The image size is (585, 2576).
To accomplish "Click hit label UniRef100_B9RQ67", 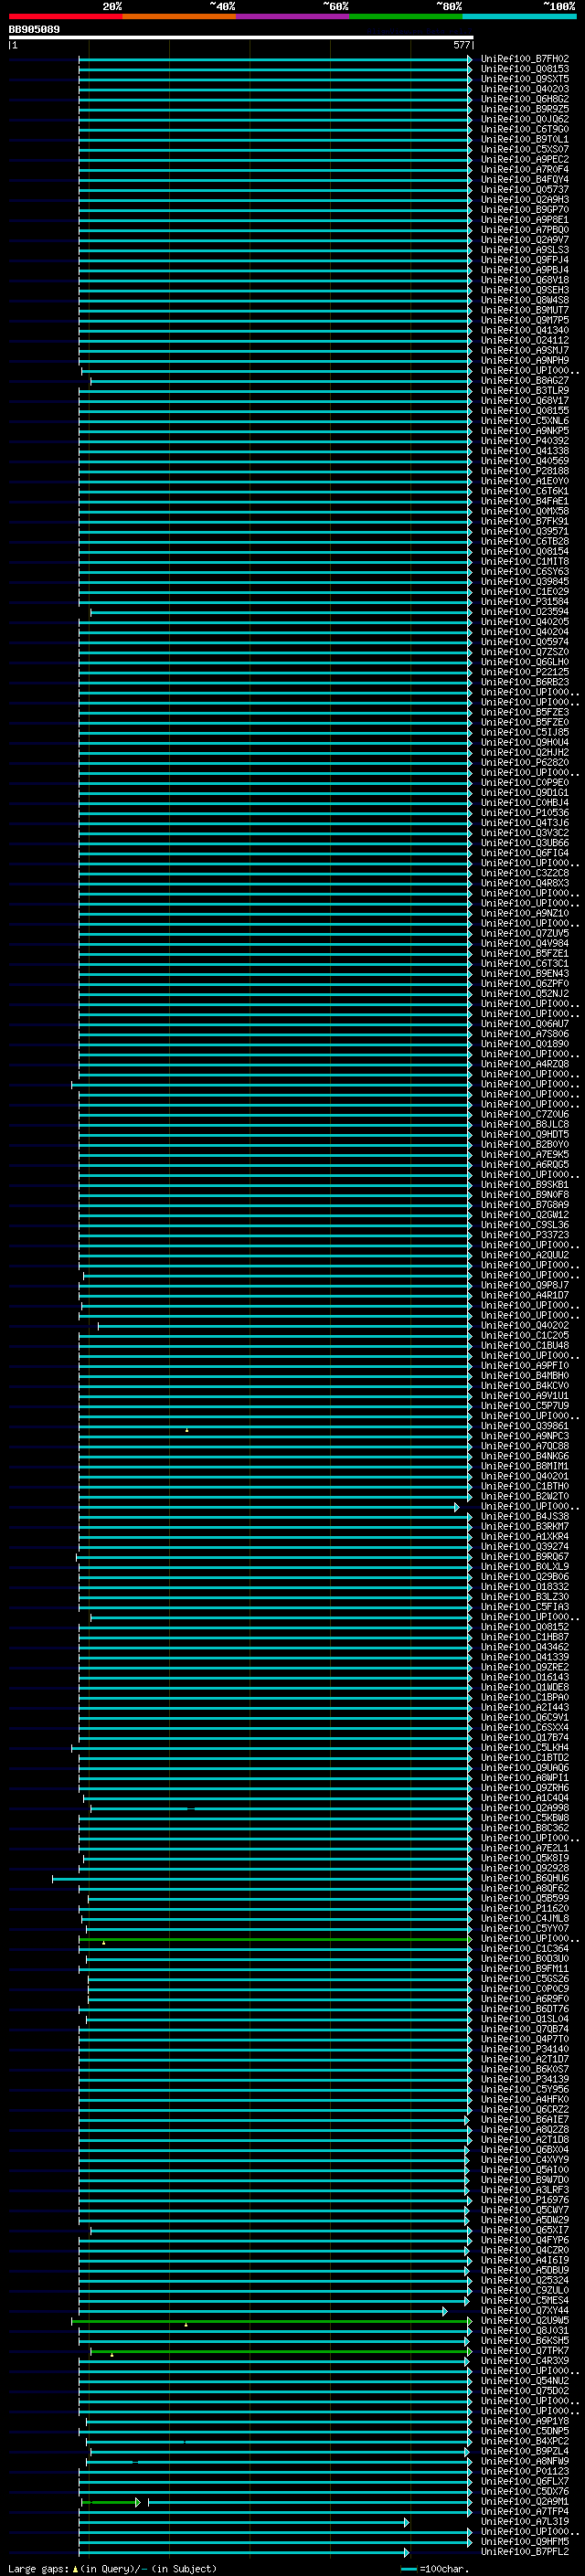I will (x=524, y=1556).
